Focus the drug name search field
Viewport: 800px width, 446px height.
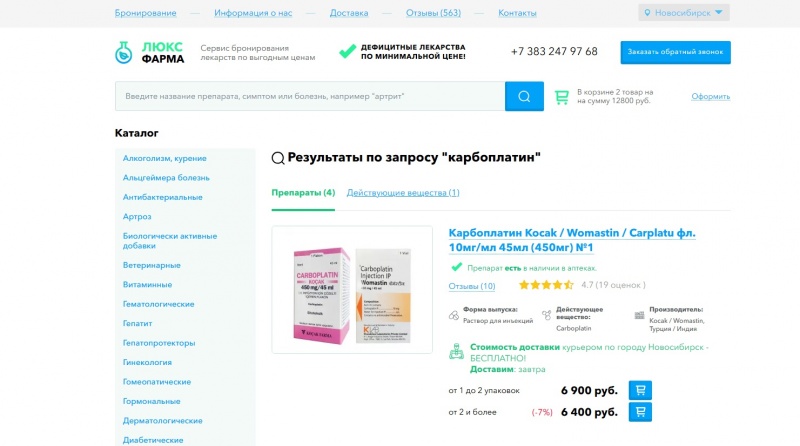pos(310,96)
